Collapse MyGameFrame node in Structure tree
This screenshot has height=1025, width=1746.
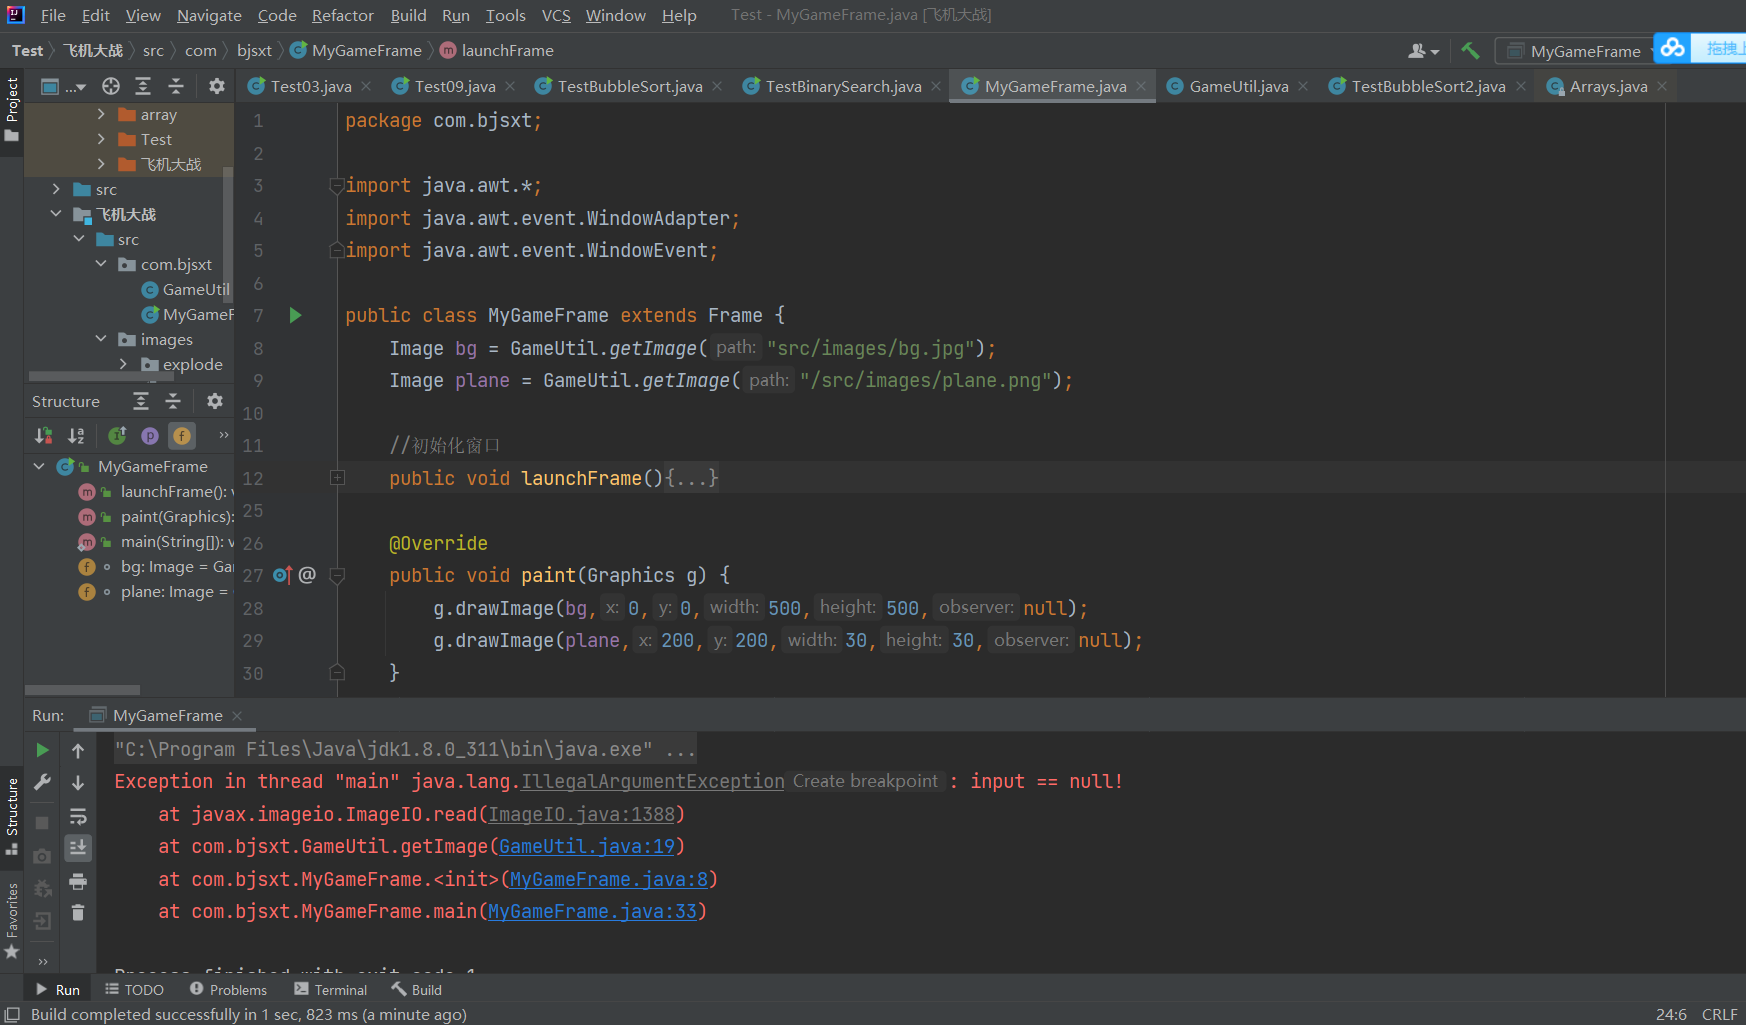pos(39,466)
